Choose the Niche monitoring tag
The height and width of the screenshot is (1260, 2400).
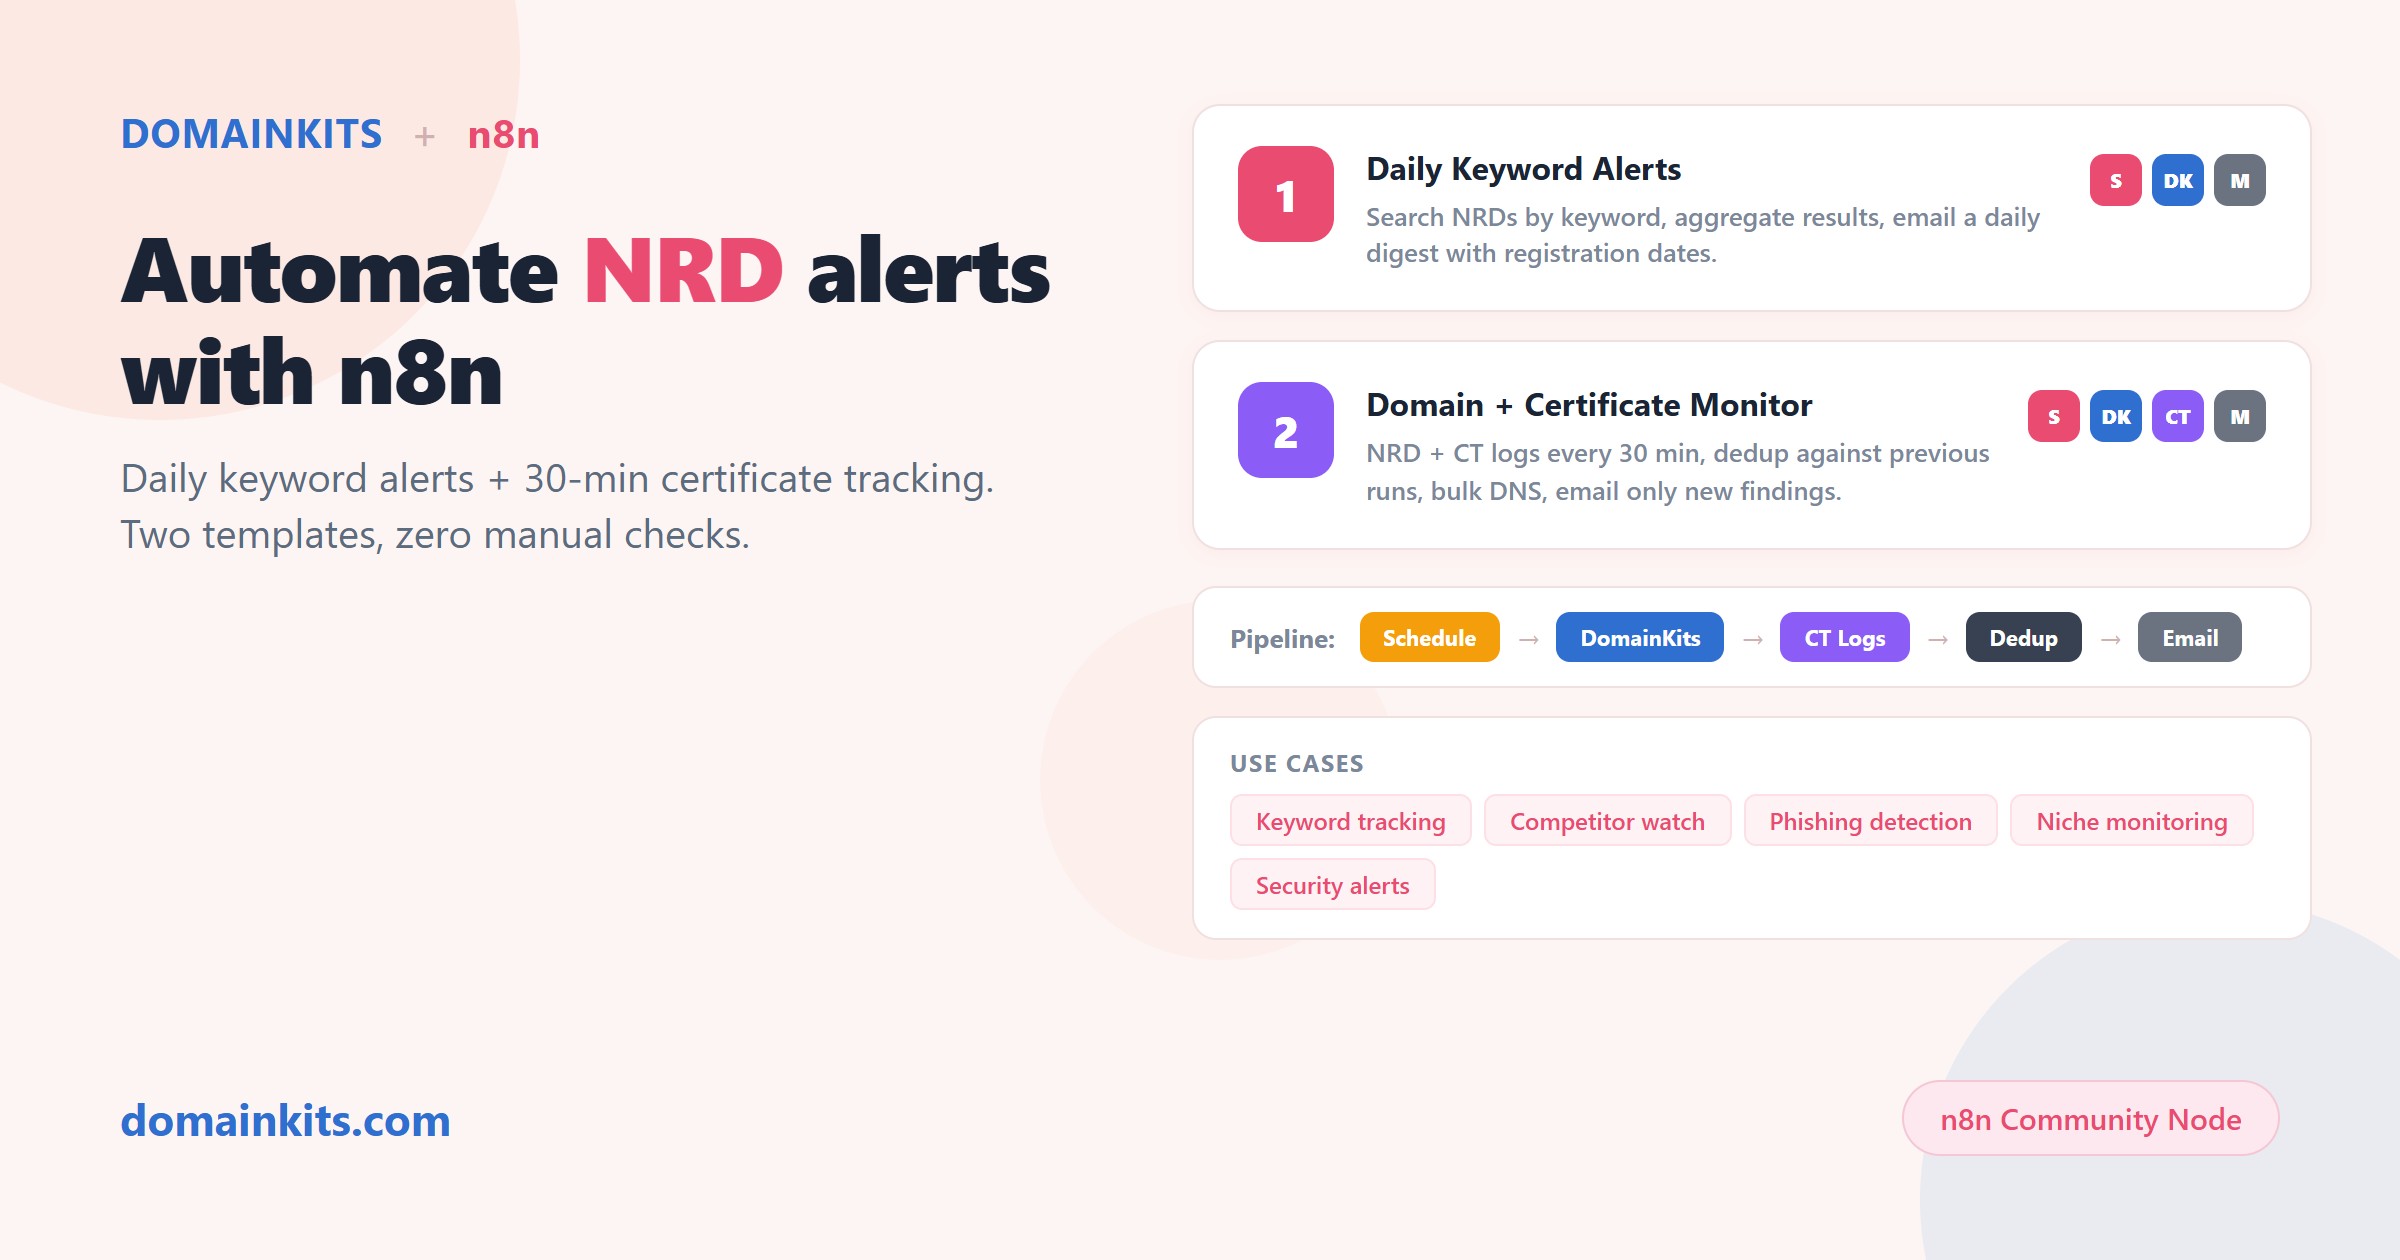2131,820
